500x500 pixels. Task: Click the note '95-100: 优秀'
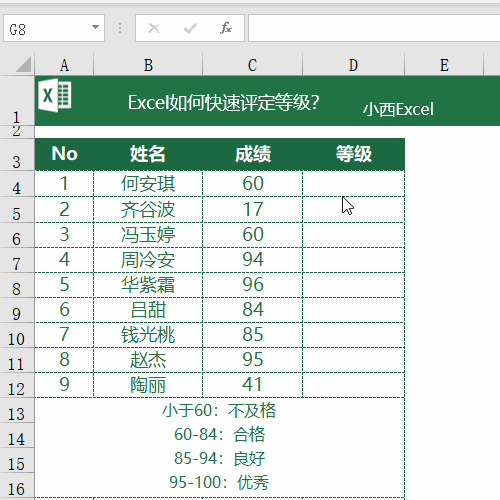click(x=219, y=483)
